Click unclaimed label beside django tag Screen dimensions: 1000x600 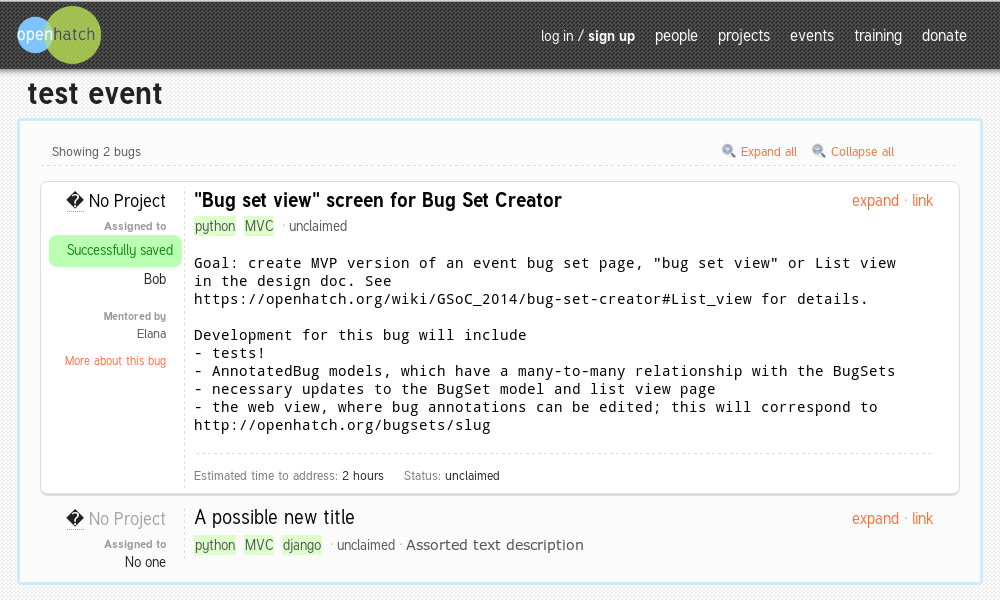(366, 545)
